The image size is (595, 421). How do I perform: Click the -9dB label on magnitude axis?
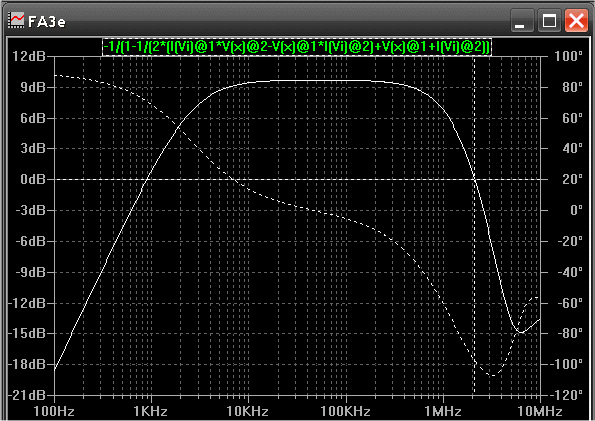pos(30,272)
